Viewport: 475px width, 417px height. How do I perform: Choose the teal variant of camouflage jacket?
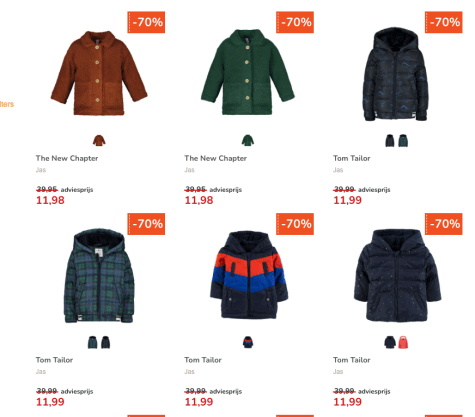403,141
